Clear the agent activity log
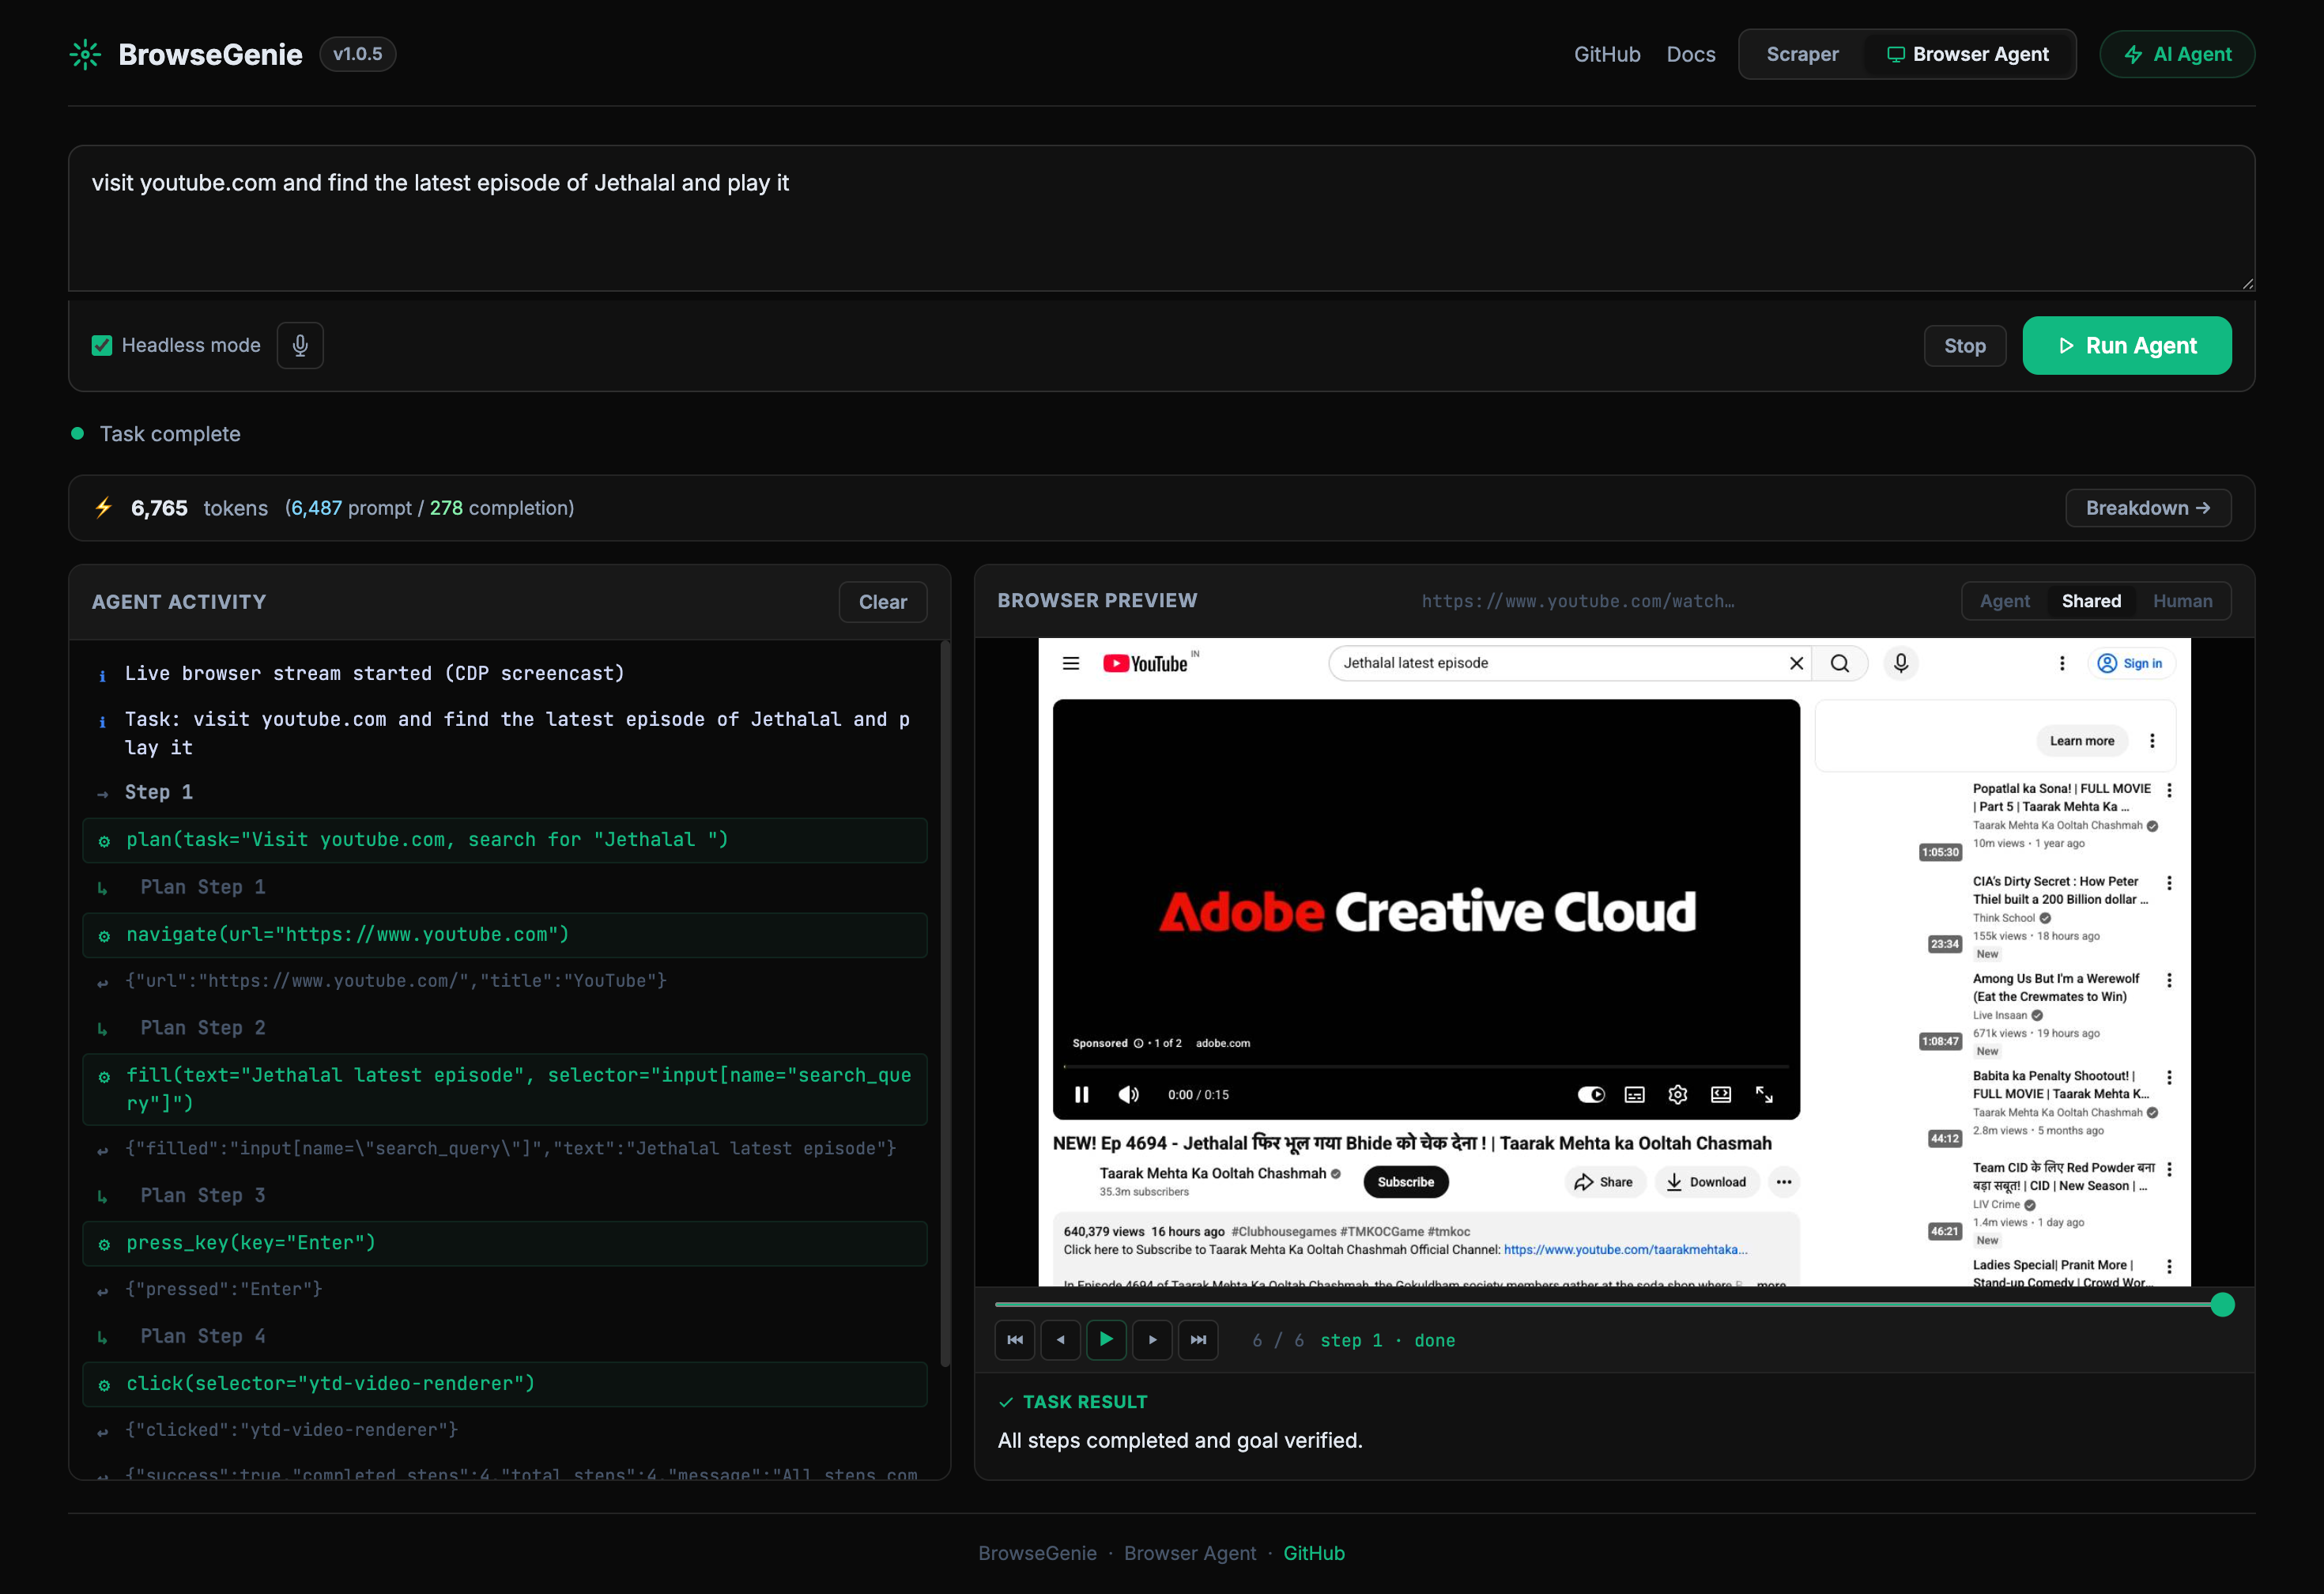This screenshot has width=2324, height=1594. (x=882, y=602)
